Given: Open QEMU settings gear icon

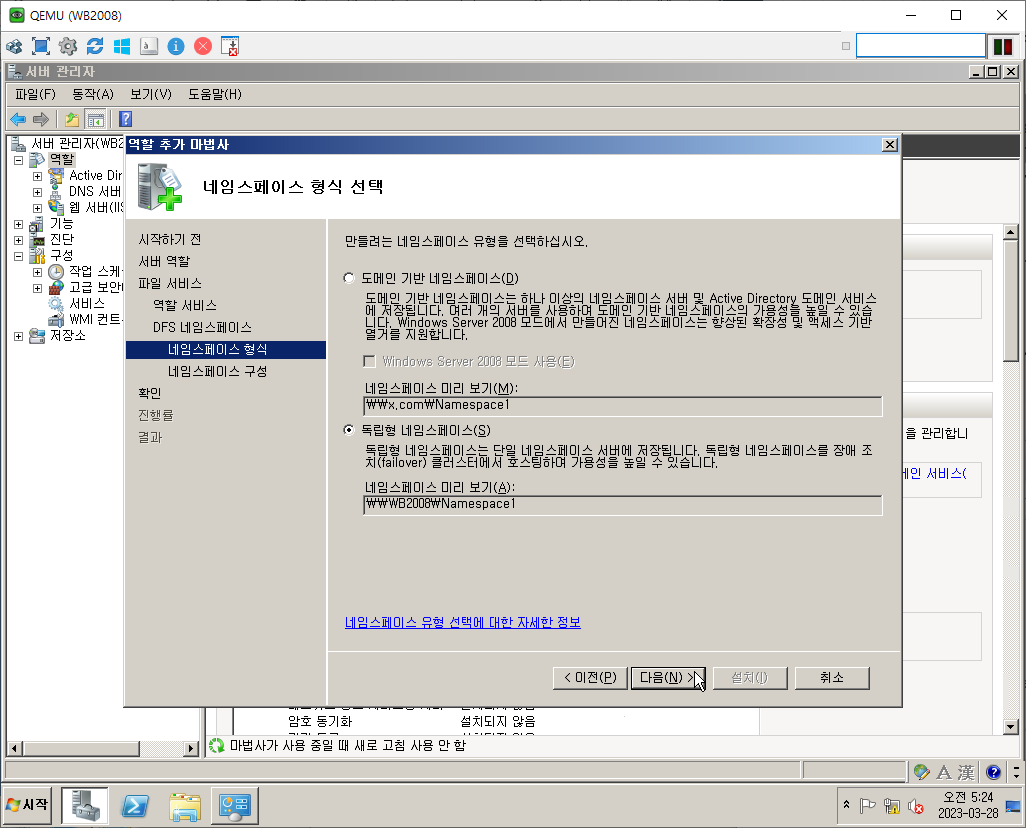Looking at the screenshot, I should pyautogui.click(x=67, y=46).
